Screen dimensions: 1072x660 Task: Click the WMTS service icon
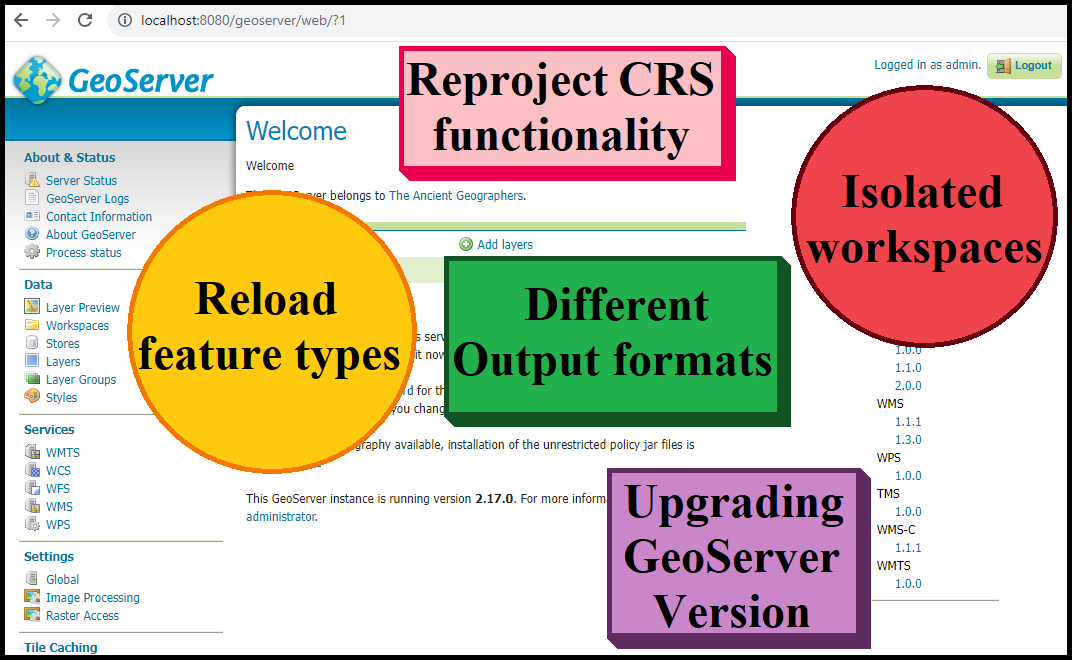click(x=32, y=451)
